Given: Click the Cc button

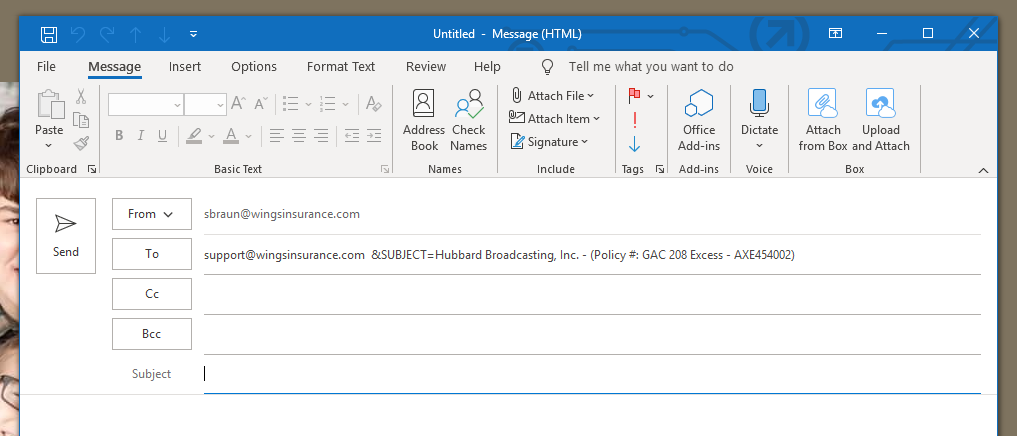Looking at the screenshot, I should 152,294.
